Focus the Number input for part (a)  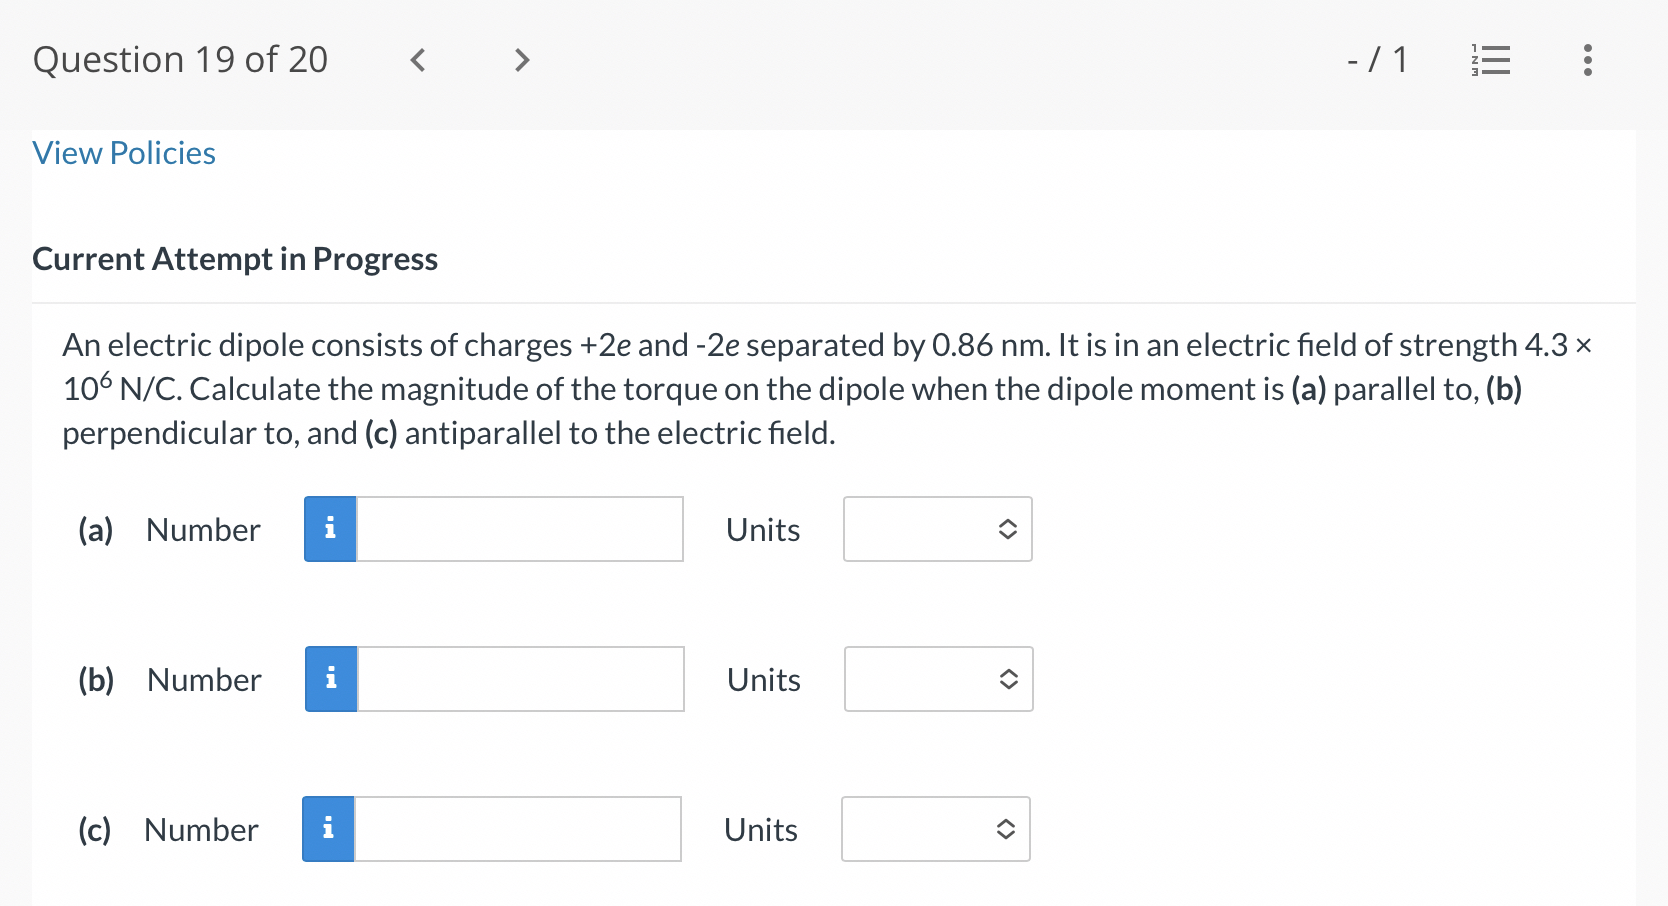point(520,529)
